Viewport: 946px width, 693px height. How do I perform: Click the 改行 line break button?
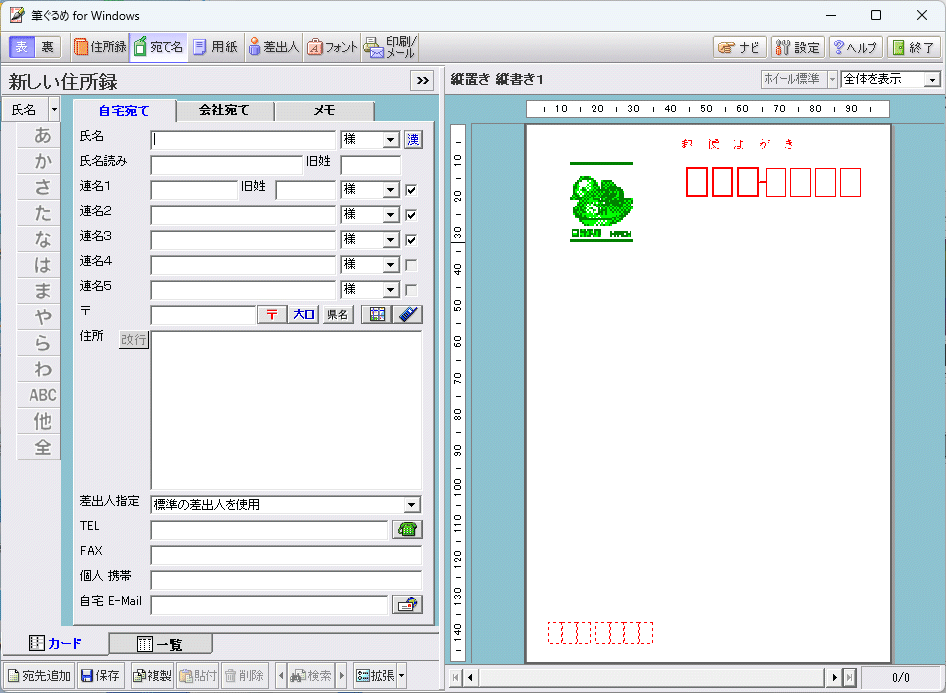133,340
